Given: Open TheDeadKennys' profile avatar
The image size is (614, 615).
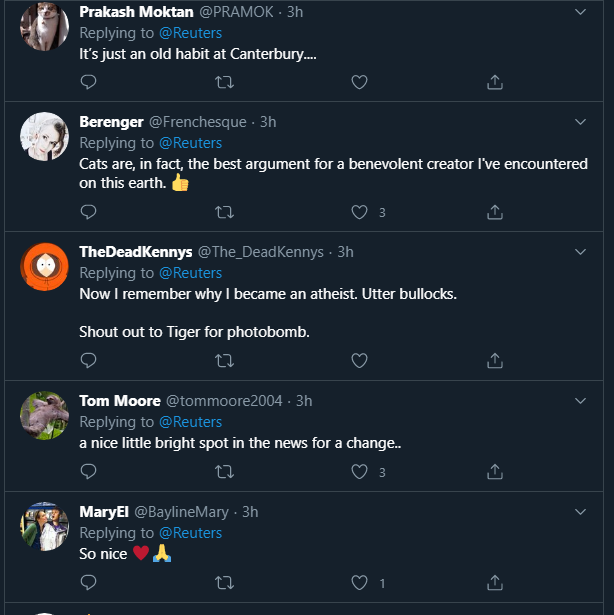Looking at the screenshot, I should [45, 265].
